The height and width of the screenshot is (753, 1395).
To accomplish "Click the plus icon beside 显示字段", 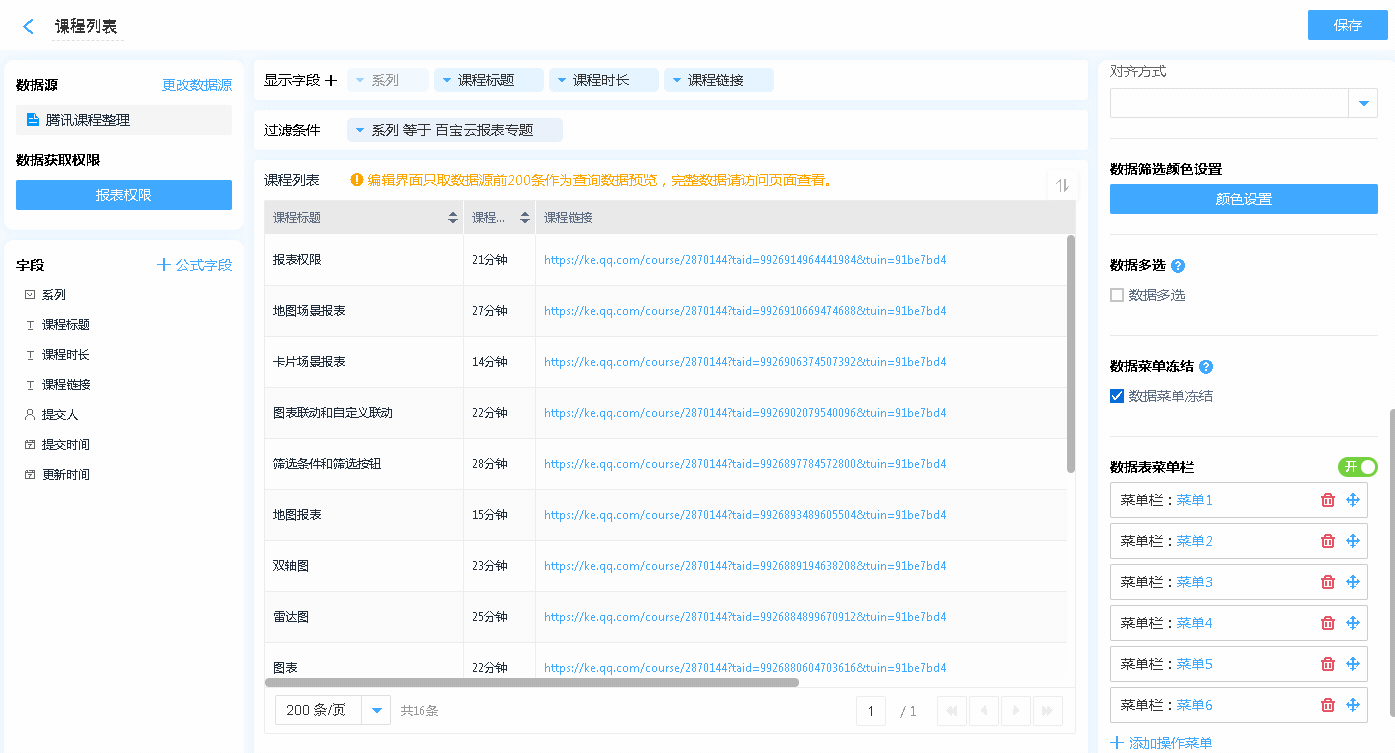I will click(x=332, y=80).
